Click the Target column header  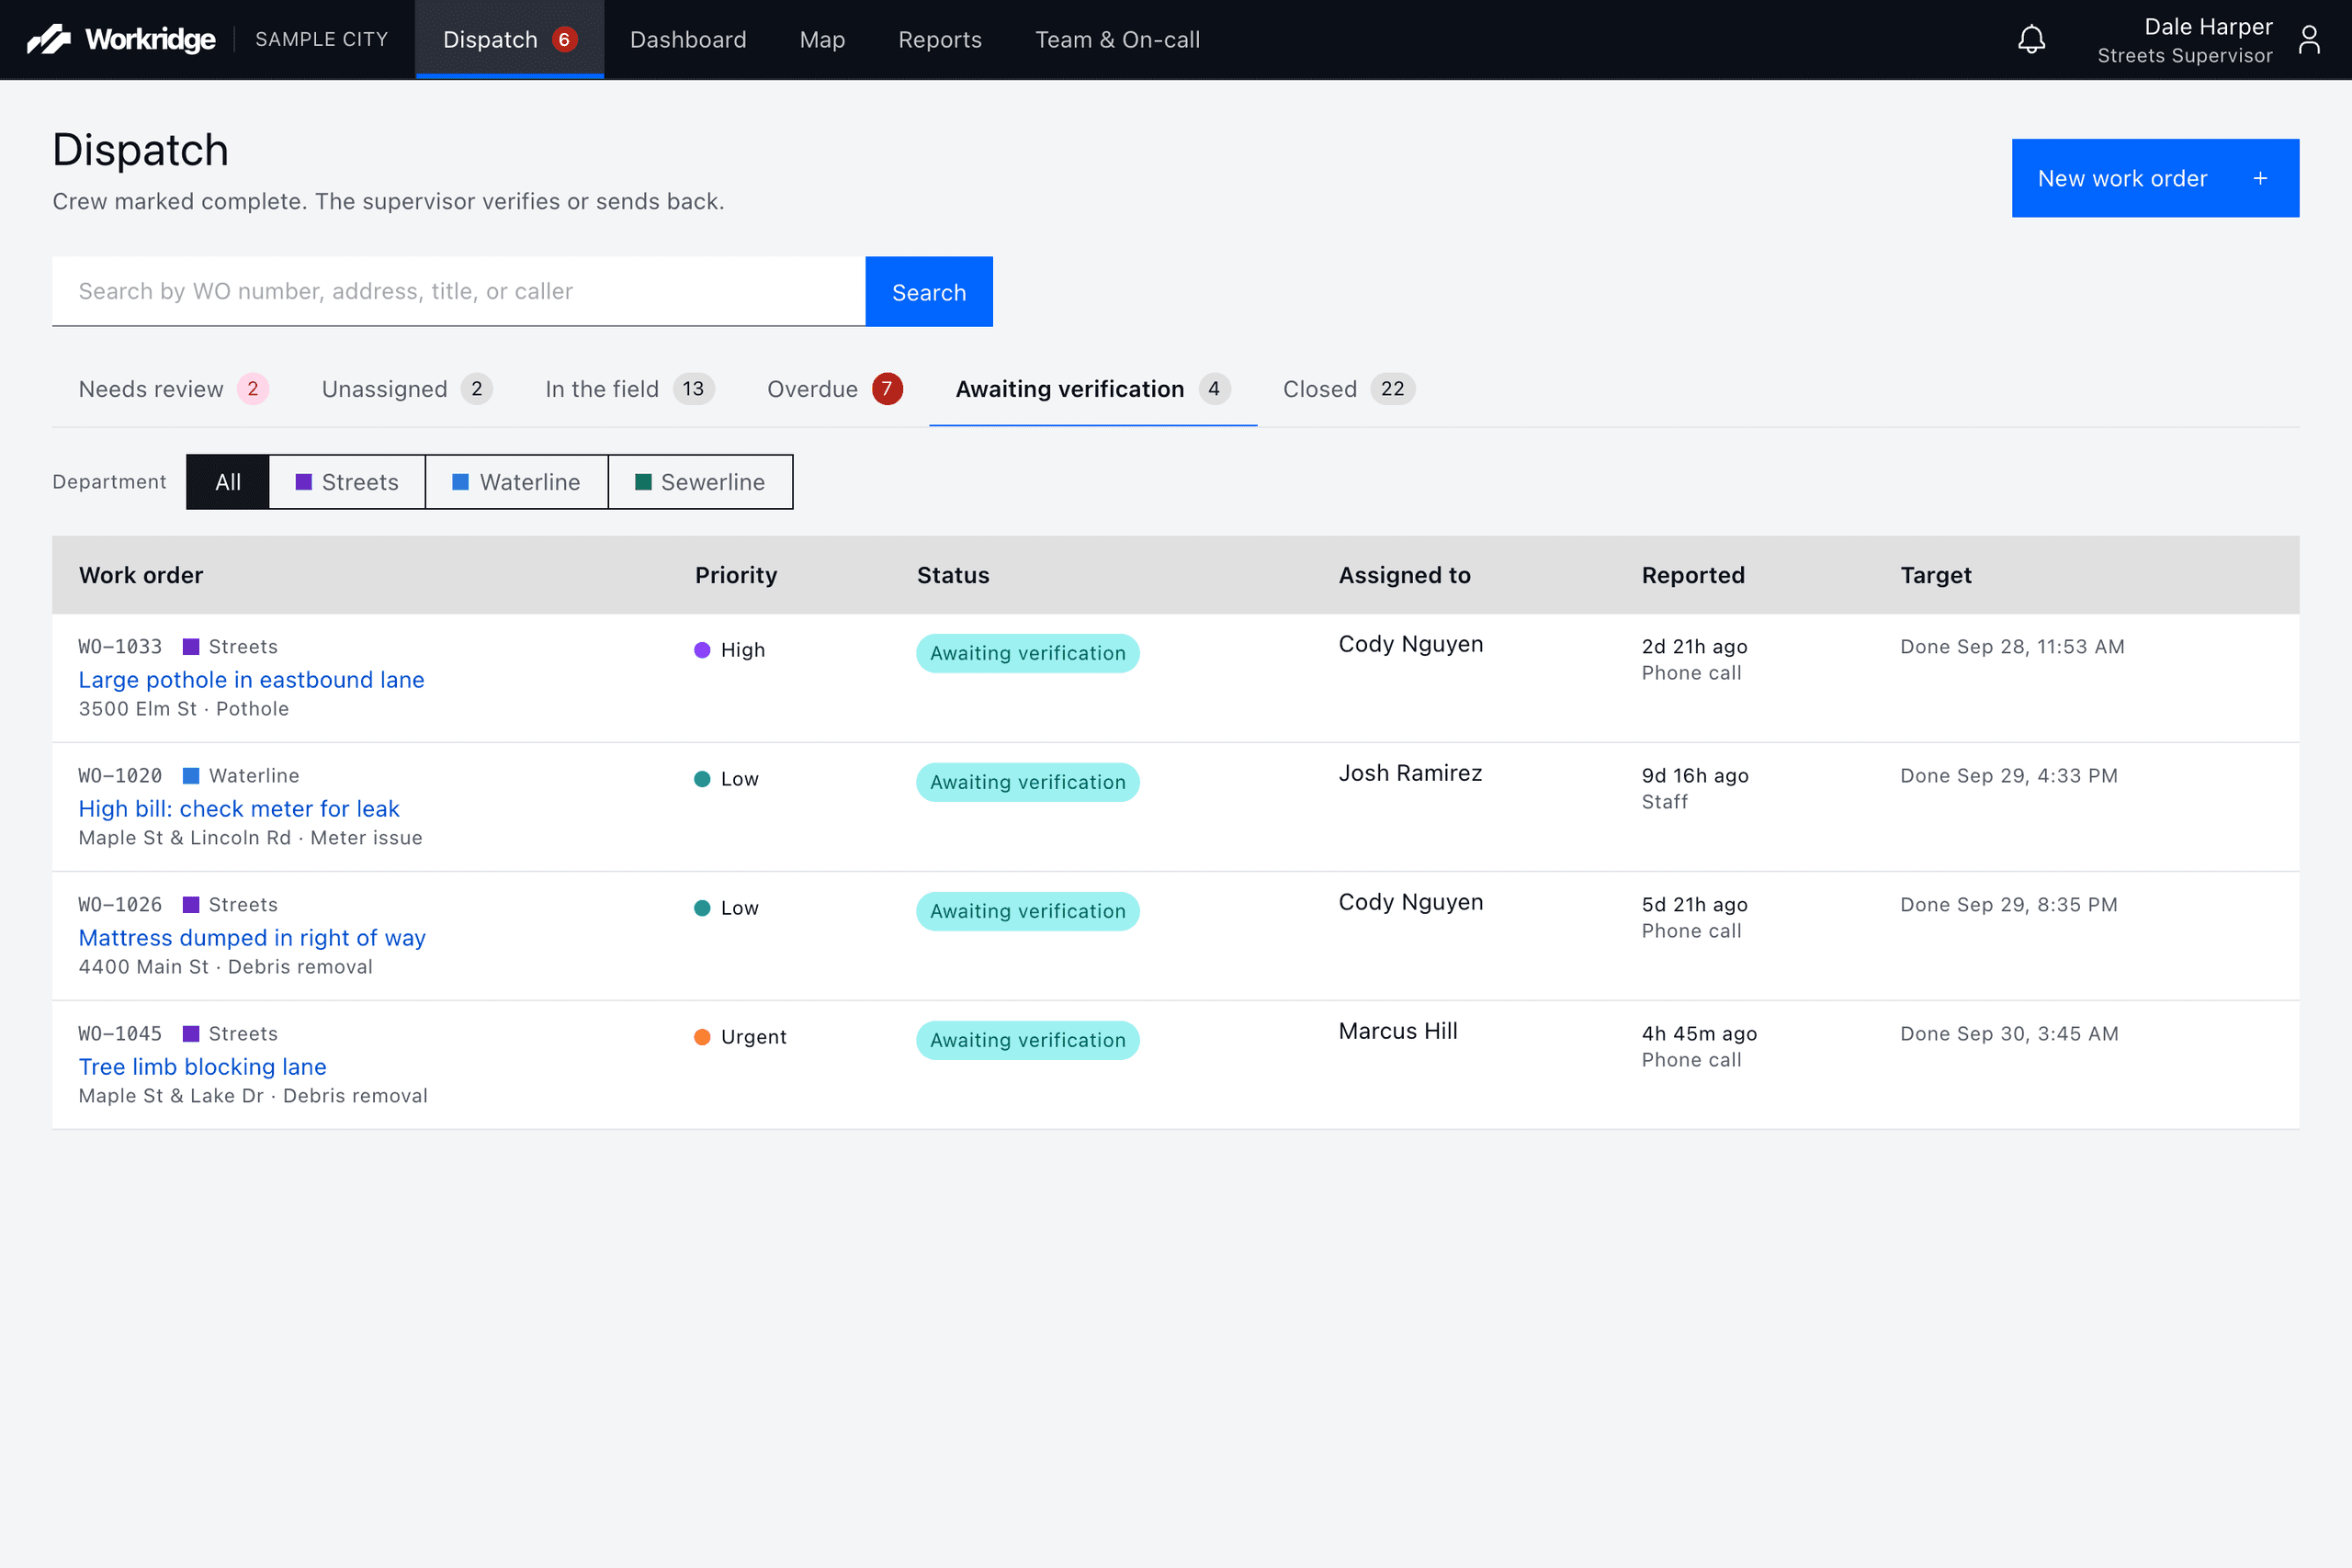coord(1936,575)
